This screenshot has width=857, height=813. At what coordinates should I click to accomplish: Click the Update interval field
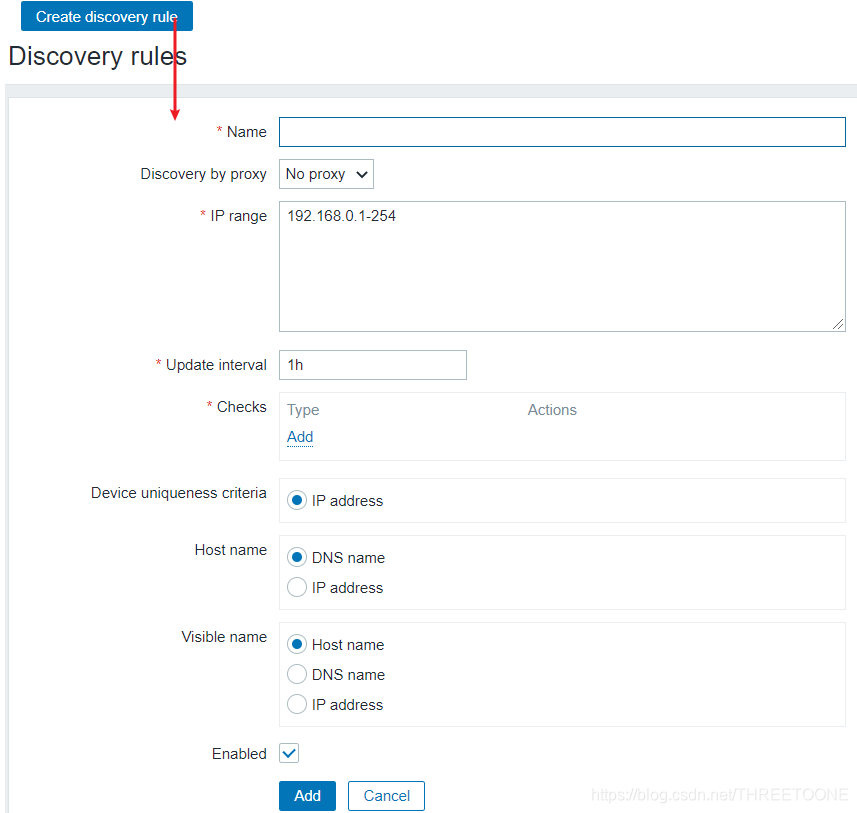point(373,365)
